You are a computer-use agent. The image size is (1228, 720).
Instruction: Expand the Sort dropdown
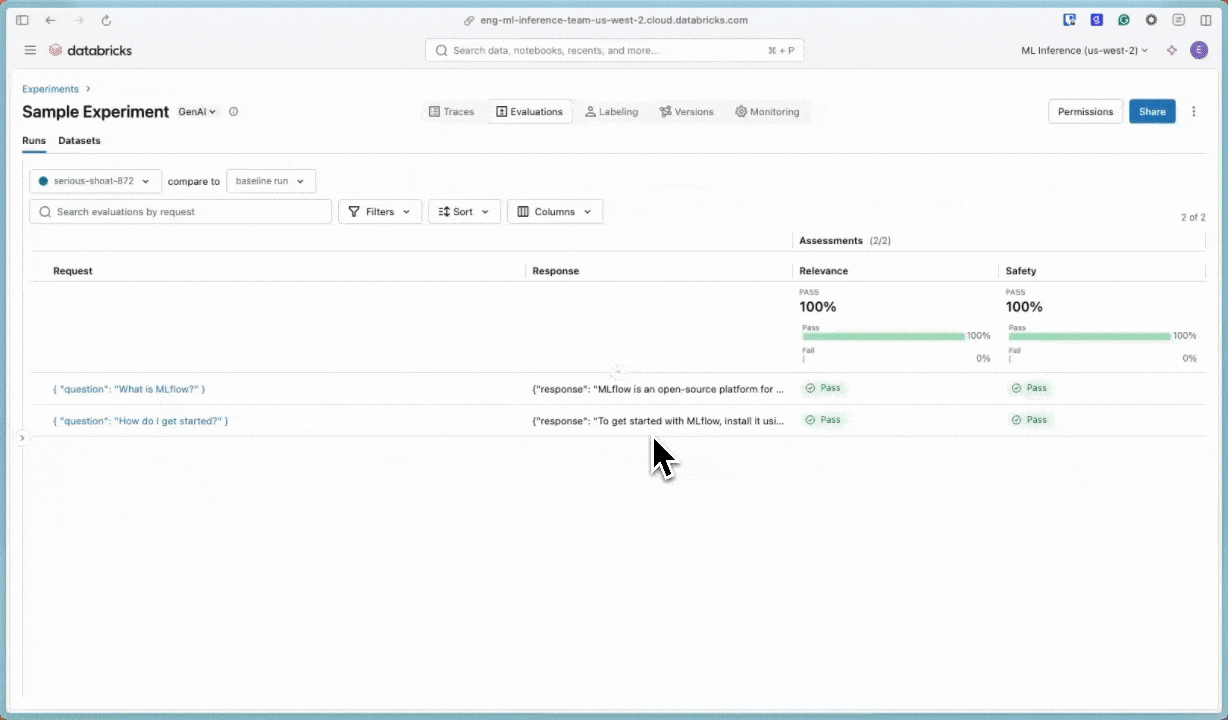[x=464, y=212]
